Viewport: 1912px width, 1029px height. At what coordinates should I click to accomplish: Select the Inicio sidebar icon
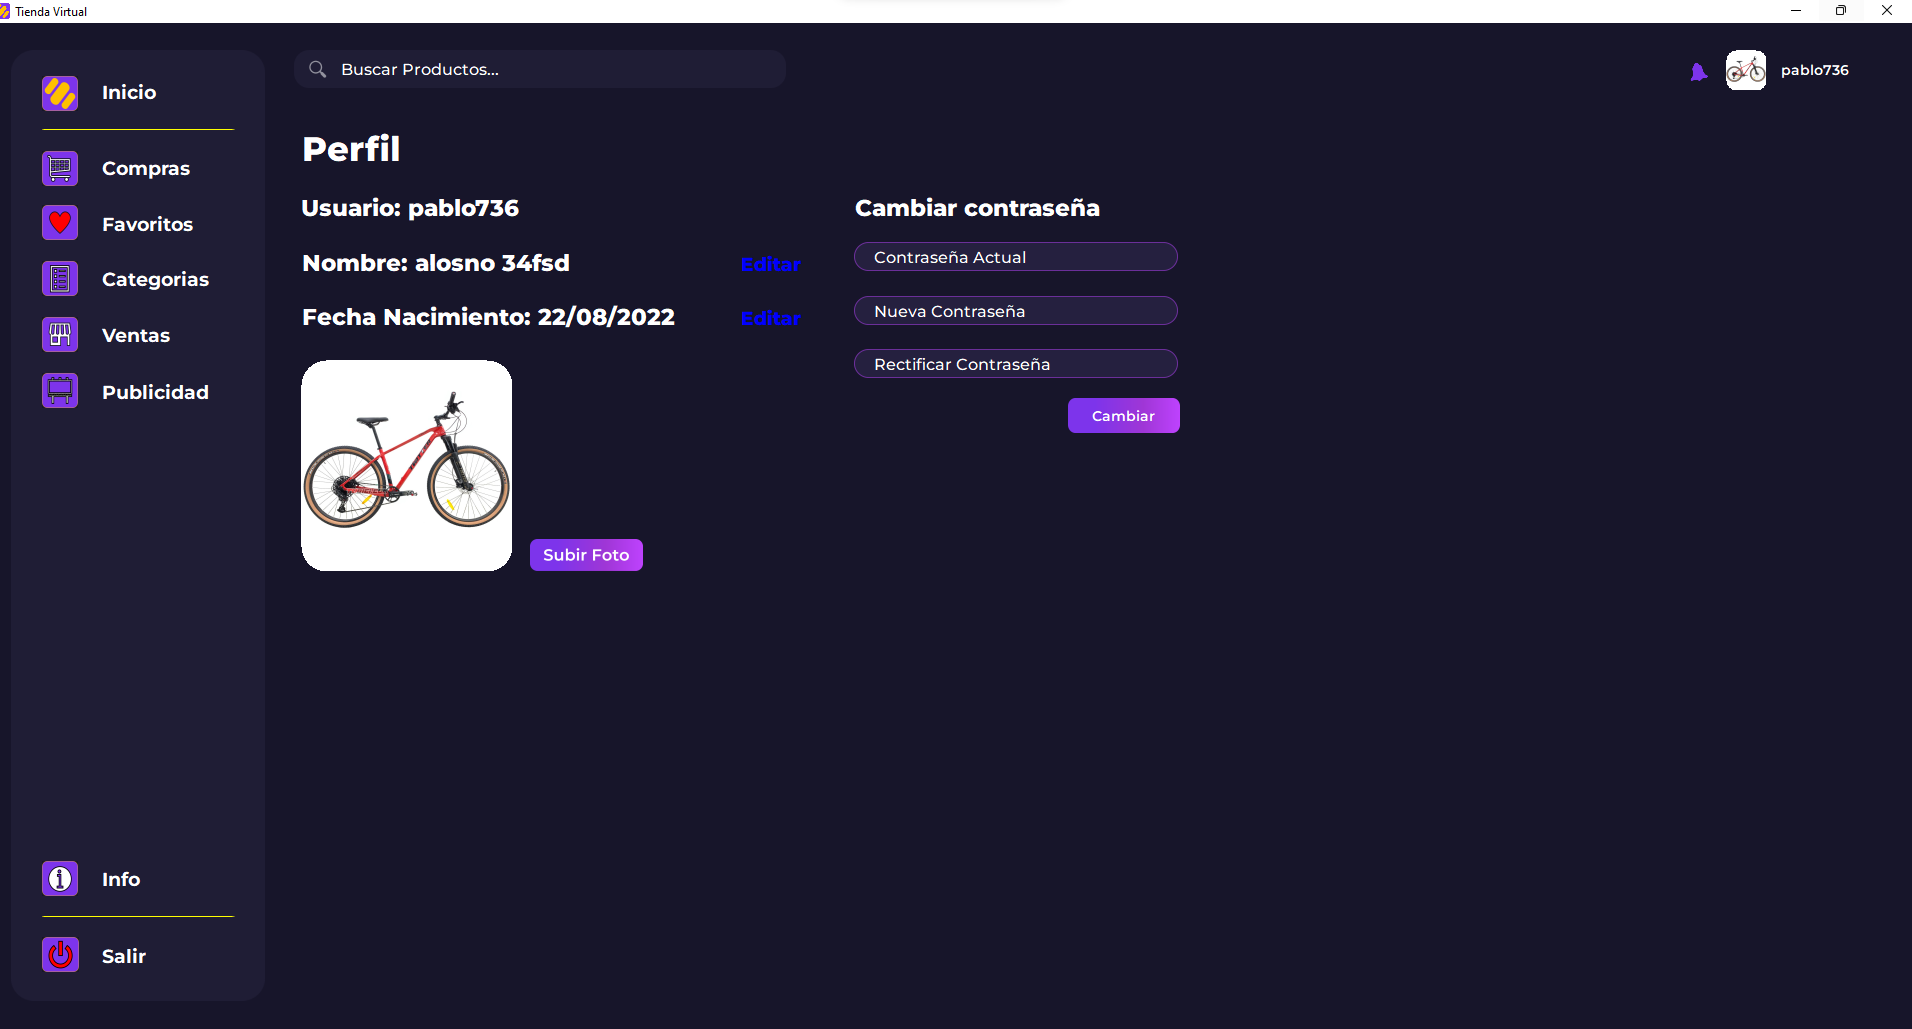59,92
